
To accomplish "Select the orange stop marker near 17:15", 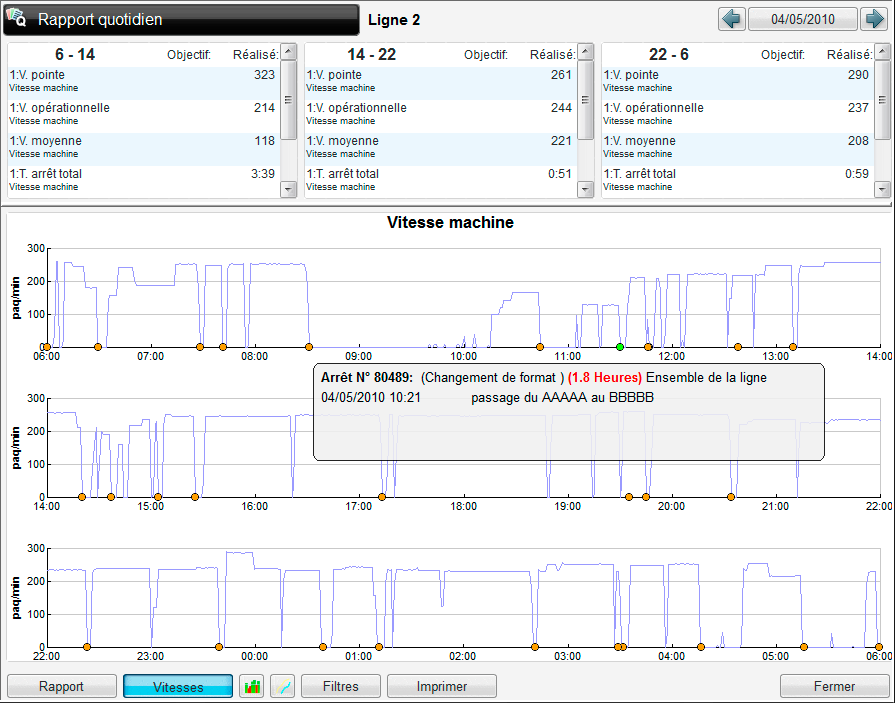I will pos(382,497).
